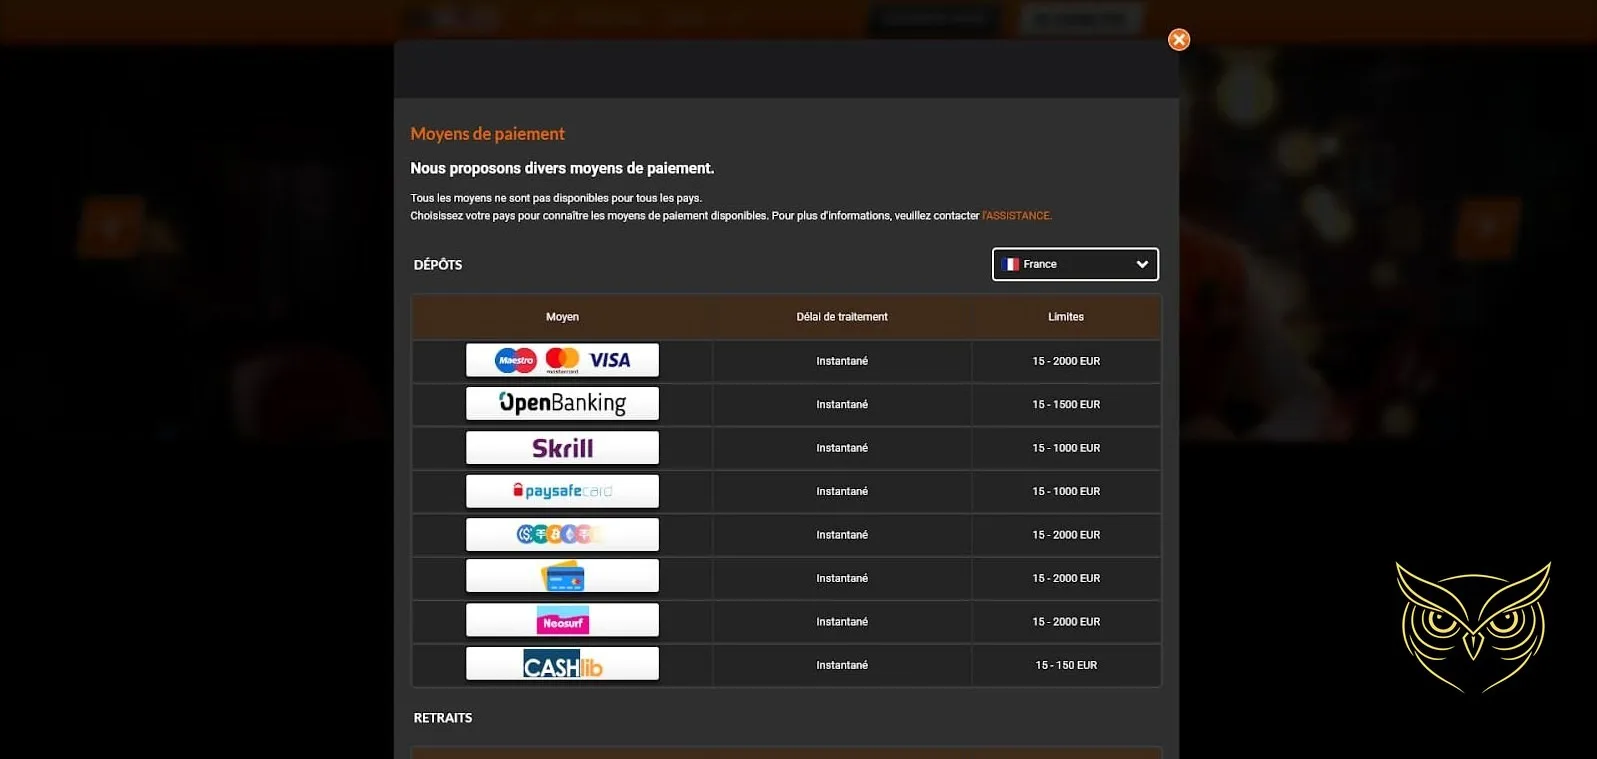This screenshot has height=759, width=1597.
Task: Click the Moyen column header
Action: [x=562, y=317]
